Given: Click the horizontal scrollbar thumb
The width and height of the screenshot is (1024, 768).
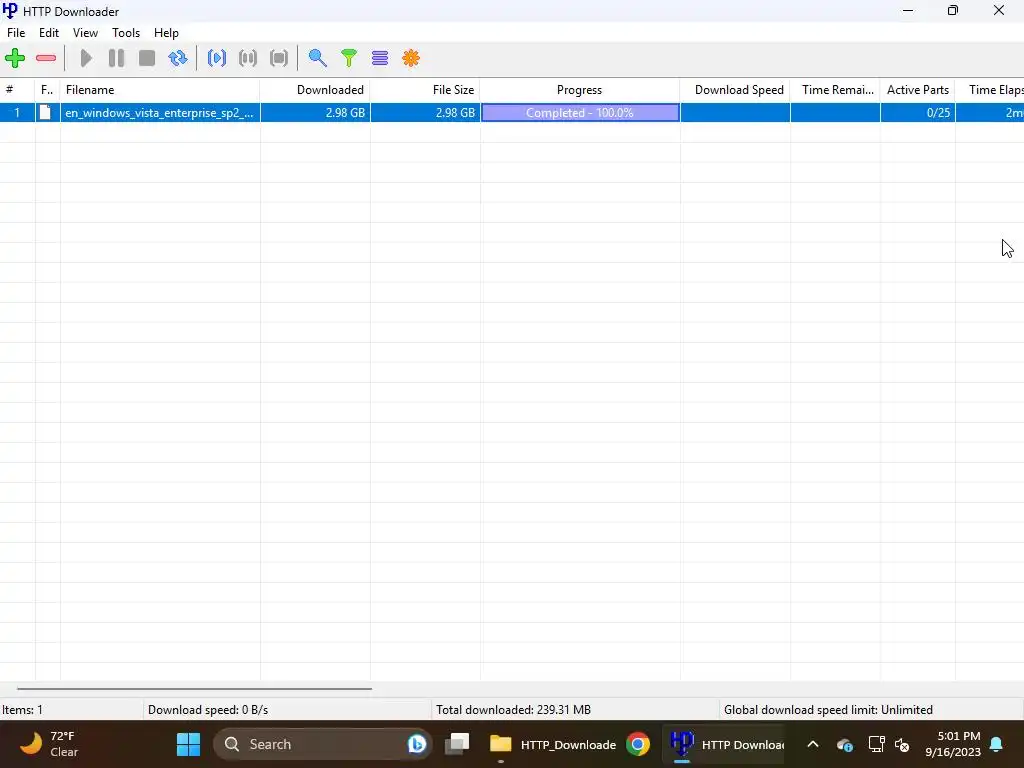Looking at the screenshot, I should click(x=195, y=688).
